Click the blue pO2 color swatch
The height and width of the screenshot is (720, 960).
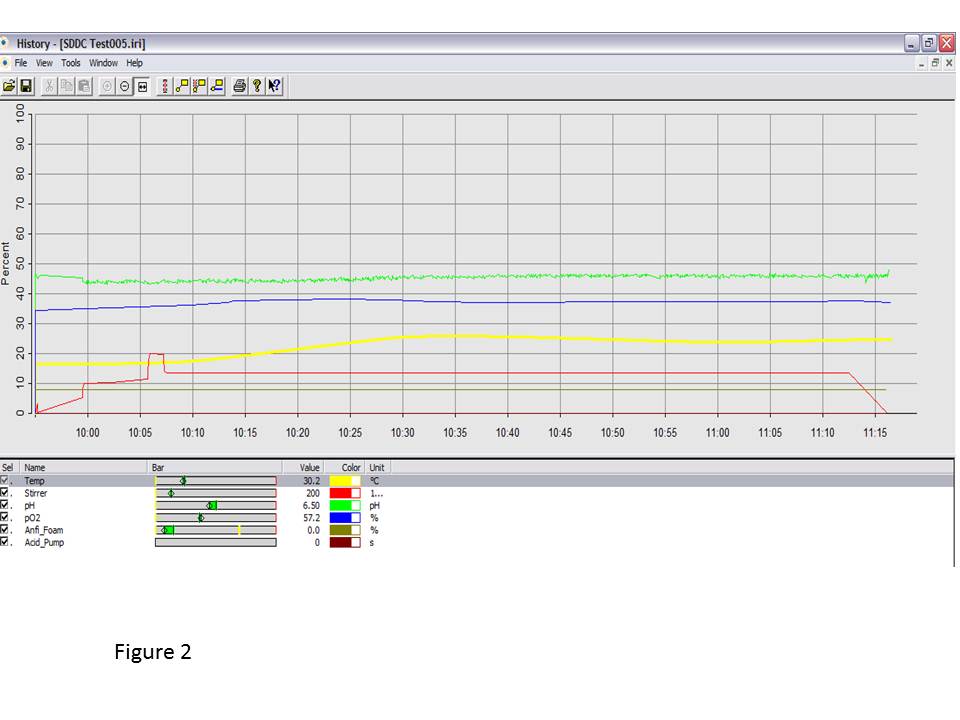pyautogui.click(x=345, y=518)
